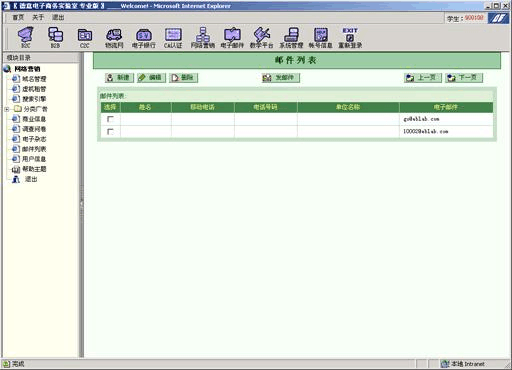The width and height of the screenshot is (512, 370).
Task: Tick the checkbox for 100029 email row
Action: click(x=110, y=131)
